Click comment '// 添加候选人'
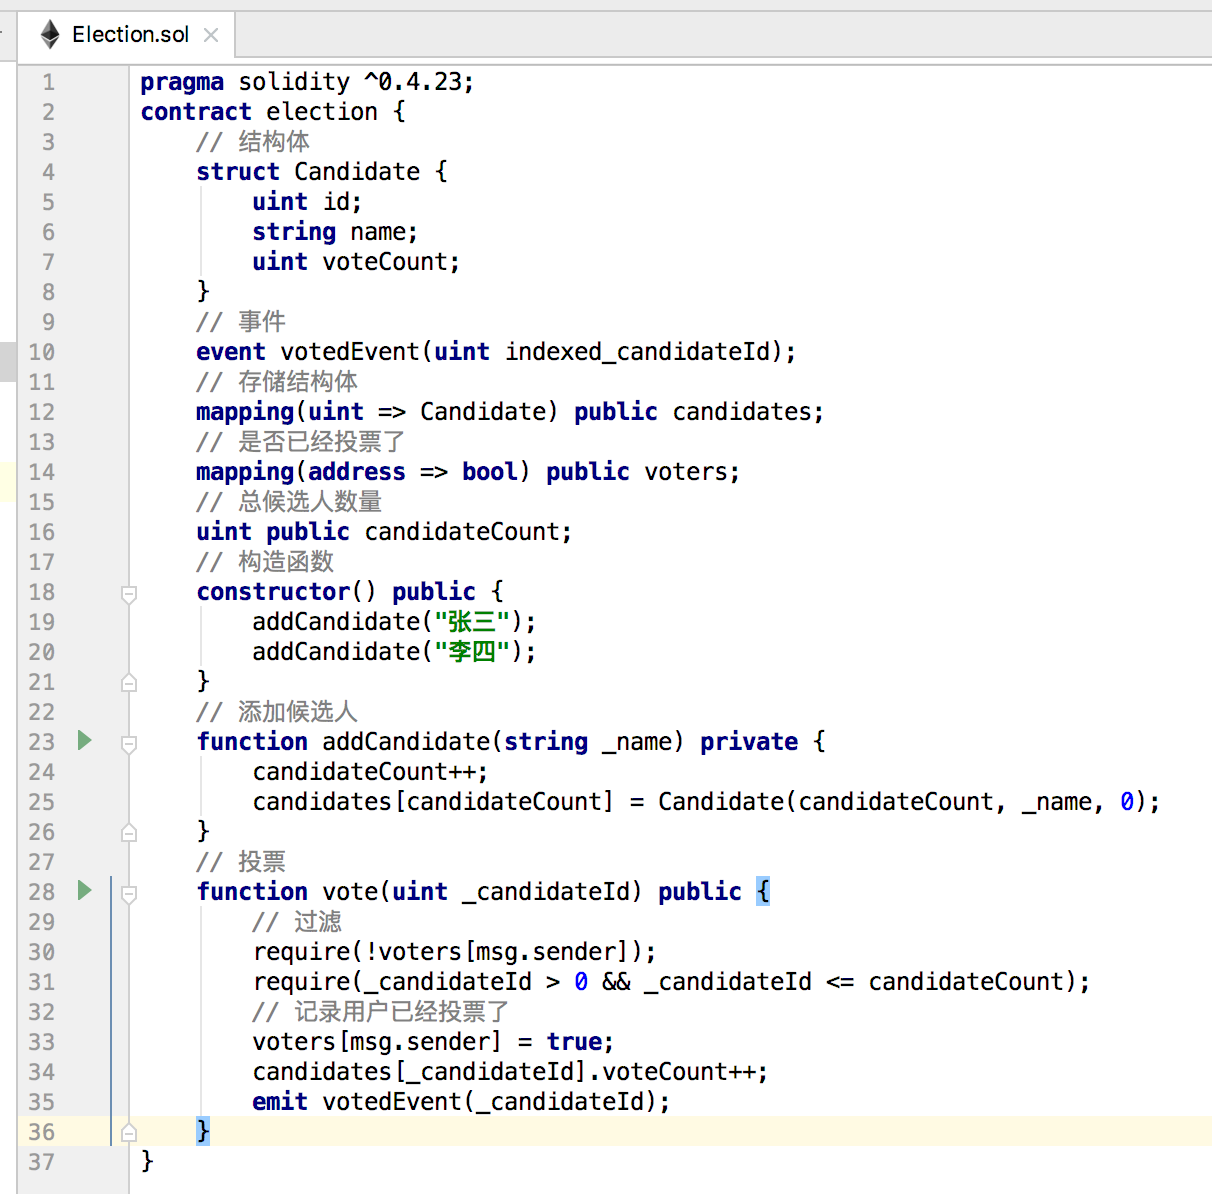 [277, 712]
